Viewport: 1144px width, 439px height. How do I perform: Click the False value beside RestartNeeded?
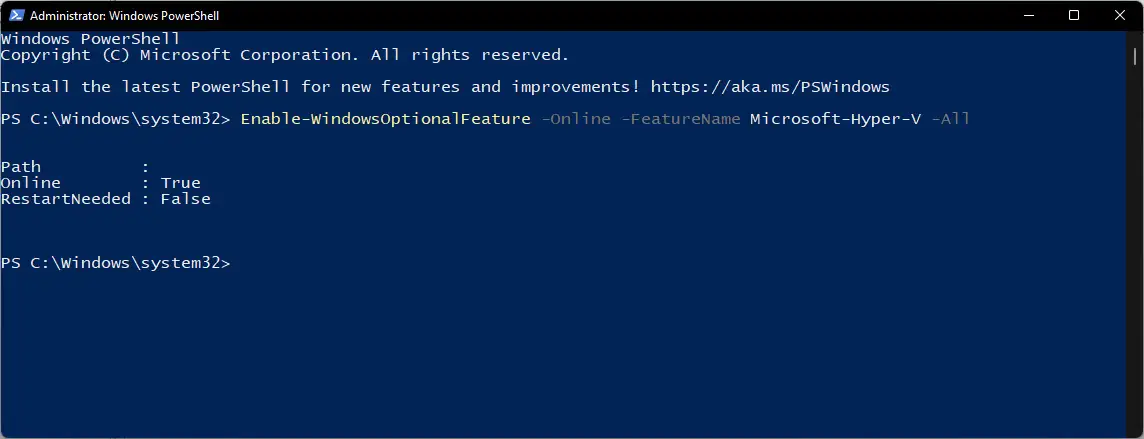[x=185, y=199]
